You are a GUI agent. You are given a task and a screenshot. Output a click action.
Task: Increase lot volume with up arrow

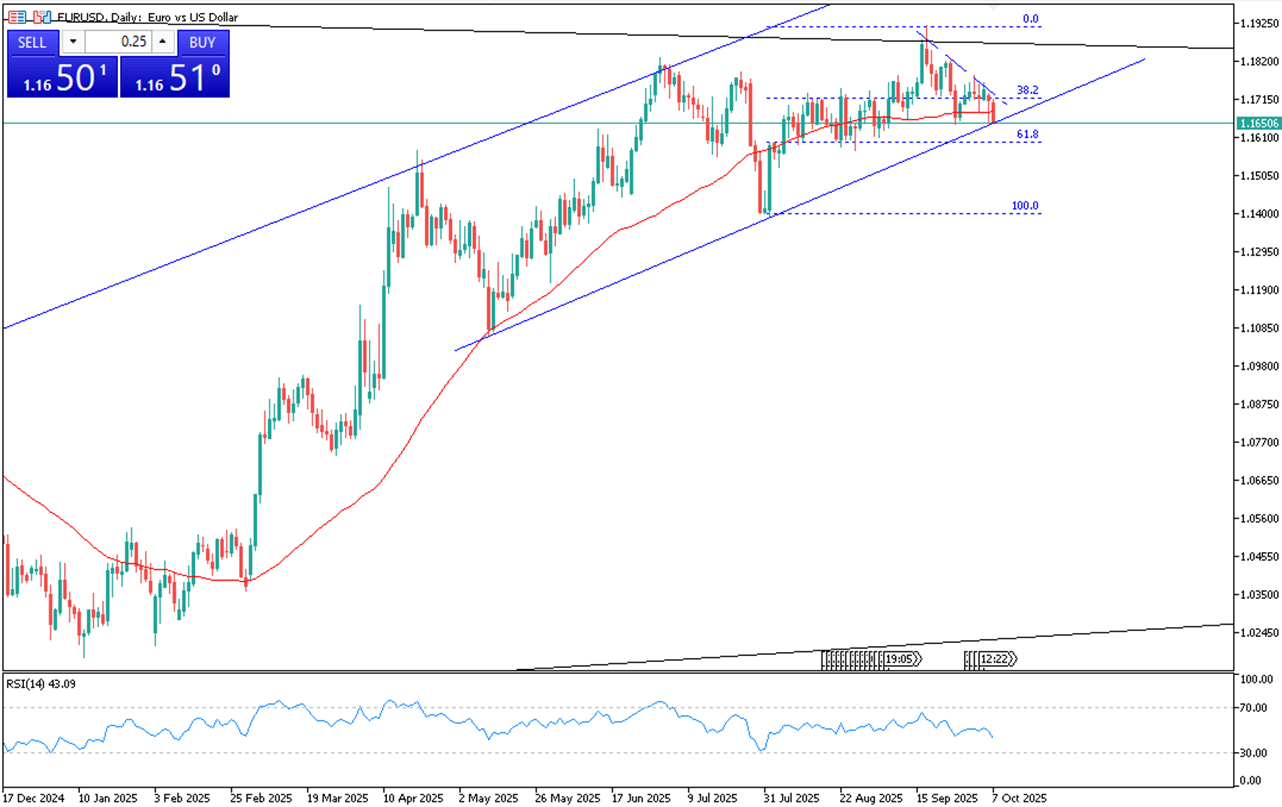pyautogui.click(x=163, y=42)
